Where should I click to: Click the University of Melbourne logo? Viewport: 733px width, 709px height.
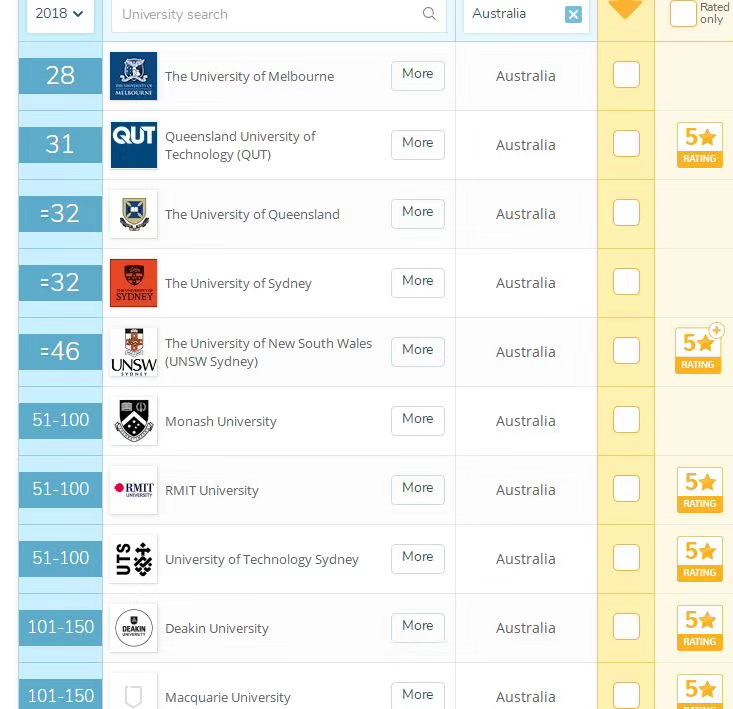[133, 76]
